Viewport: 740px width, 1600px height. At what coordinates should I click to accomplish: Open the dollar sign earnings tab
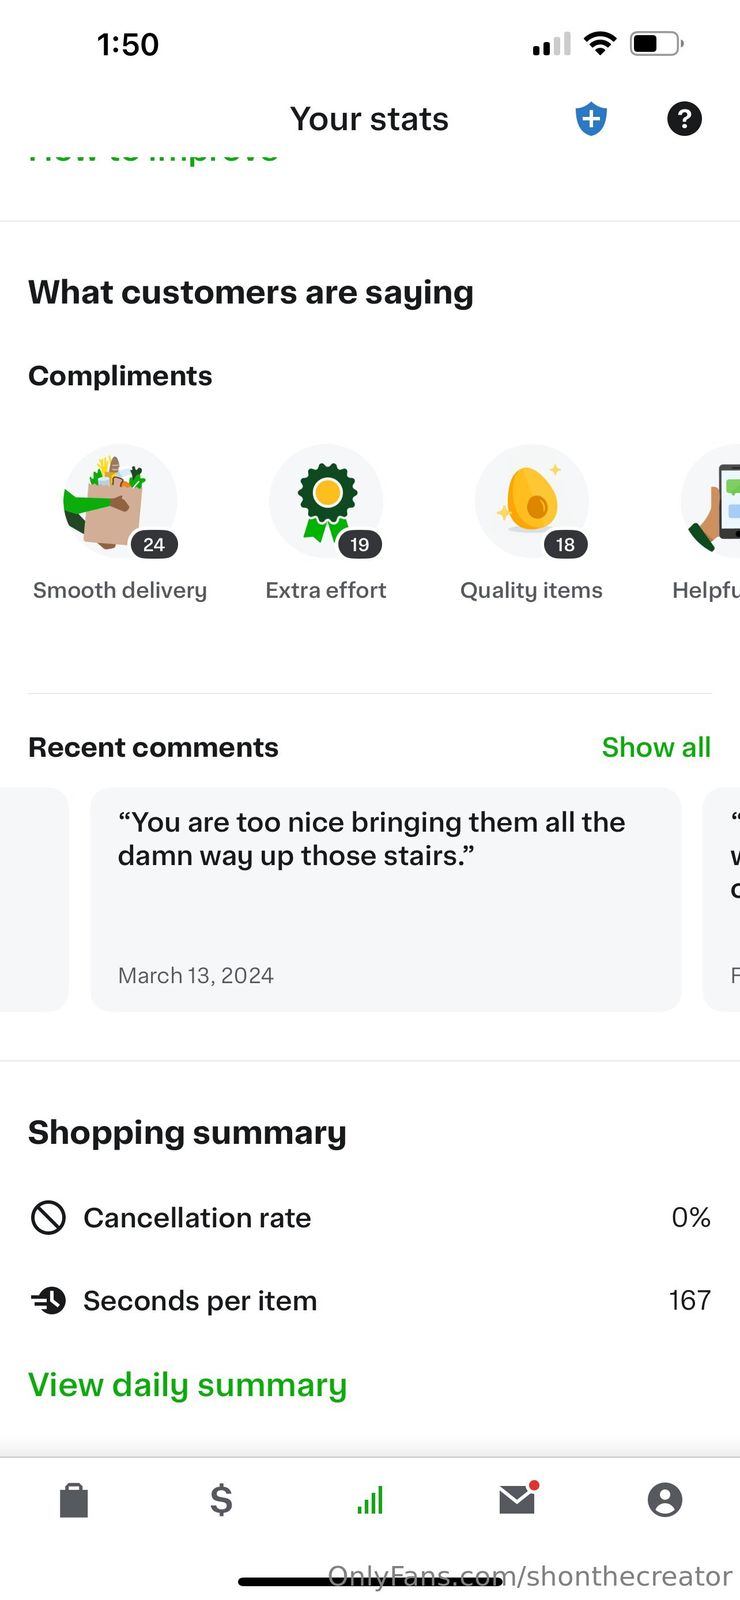tap(222, 1500)
